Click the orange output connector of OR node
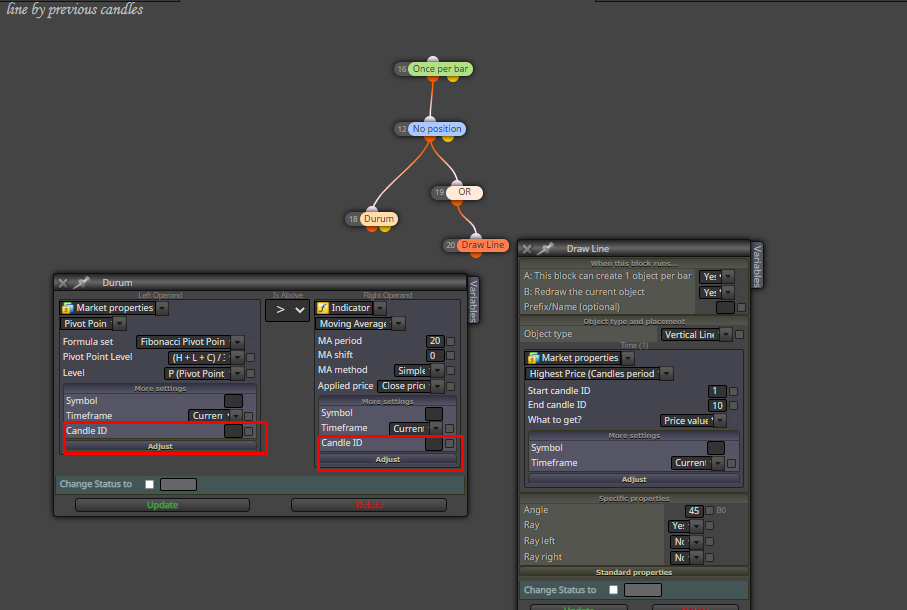Image resolution: width=907 pixels, height=610 pixels. tap(457, 201)
